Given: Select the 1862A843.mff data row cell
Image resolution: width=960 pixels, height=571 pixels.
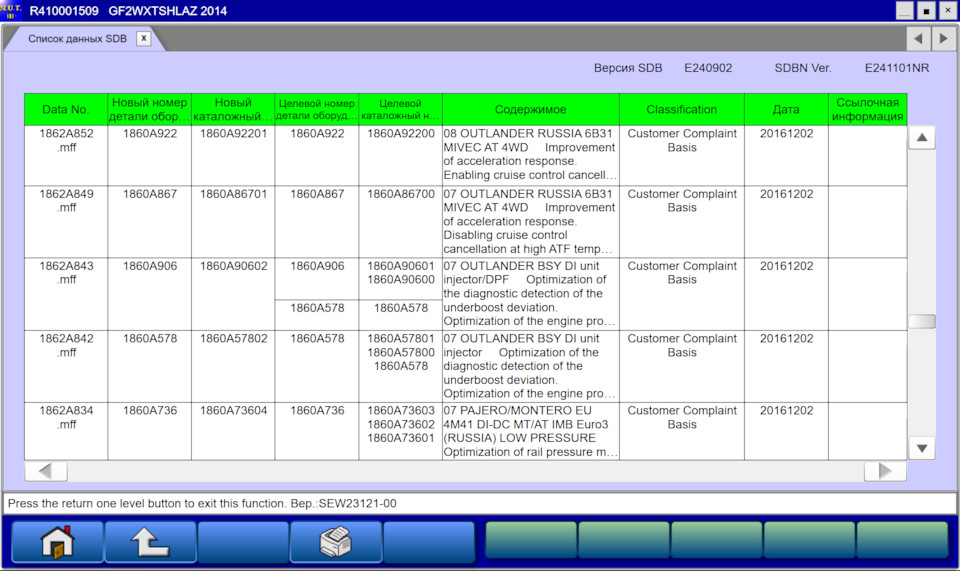Looking at the screenshot, I should [66, 294].
